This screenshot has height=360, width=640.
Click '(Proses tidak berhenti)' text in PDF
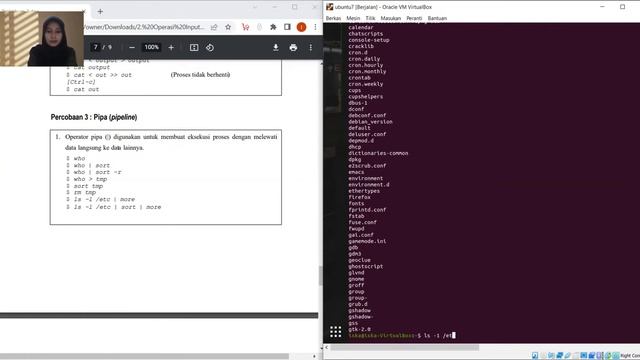200,75
